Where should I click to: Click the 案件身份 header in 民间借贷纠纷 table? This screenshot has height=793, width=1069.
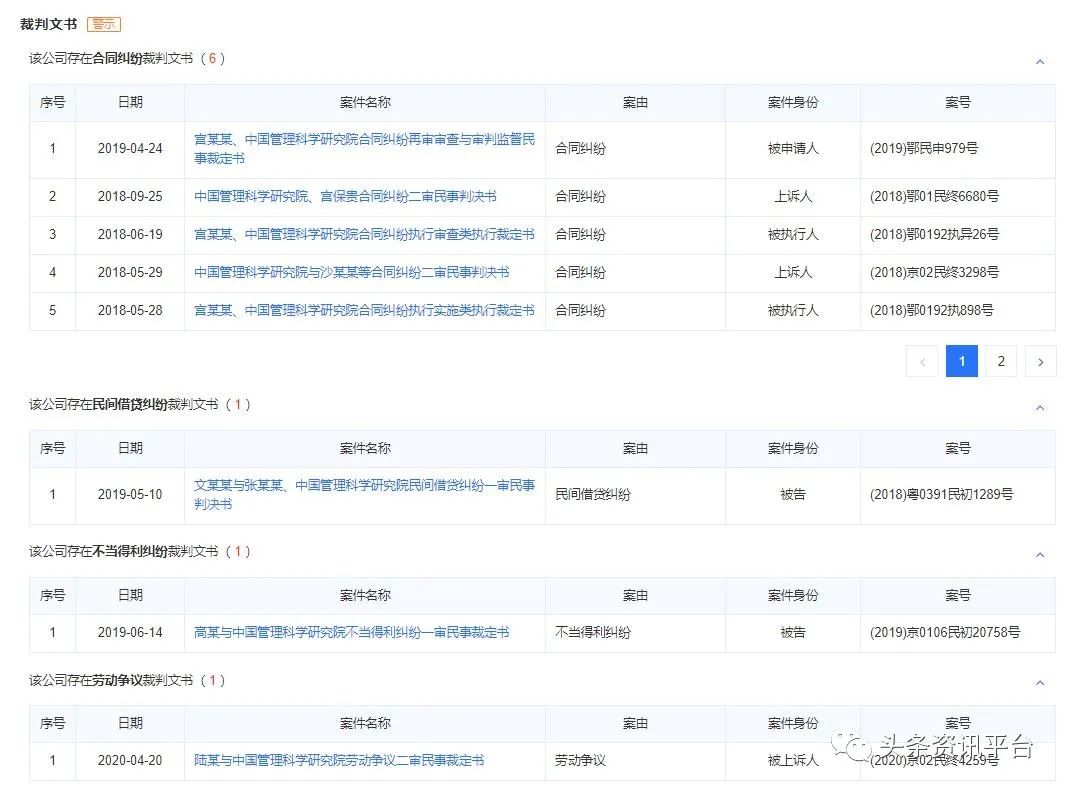coord(792,449)
